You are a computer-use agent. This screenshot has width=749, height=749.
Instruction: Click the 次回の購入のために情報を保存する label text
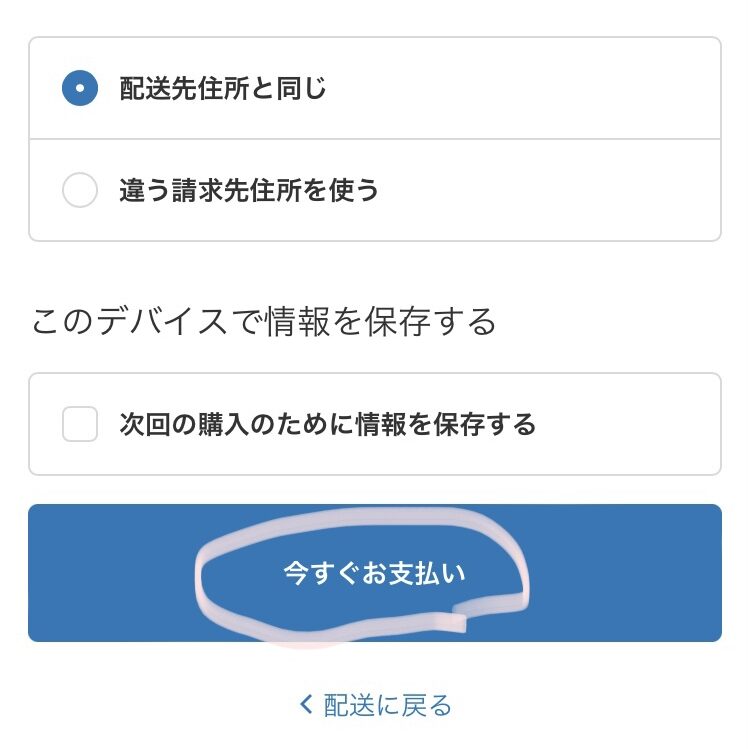[328, 424]
